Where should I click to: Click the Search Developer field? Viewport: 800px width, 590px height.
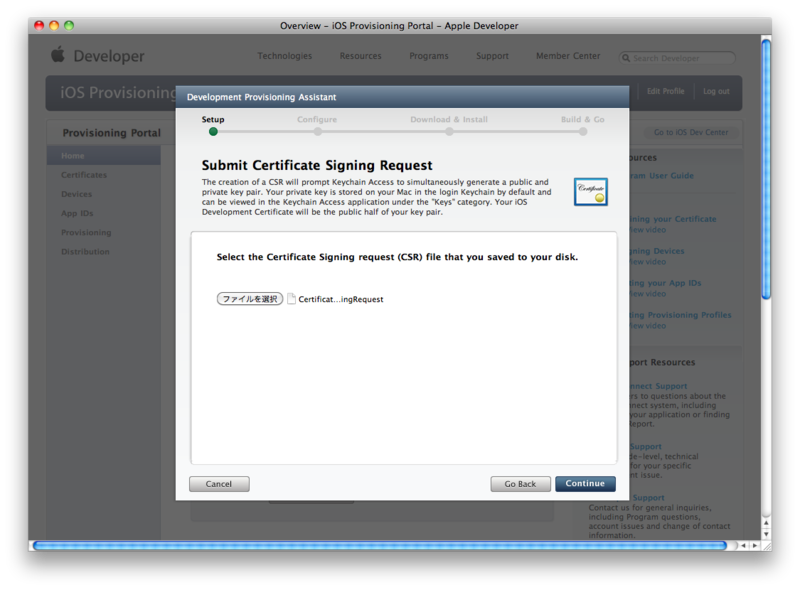click(677, 58)
